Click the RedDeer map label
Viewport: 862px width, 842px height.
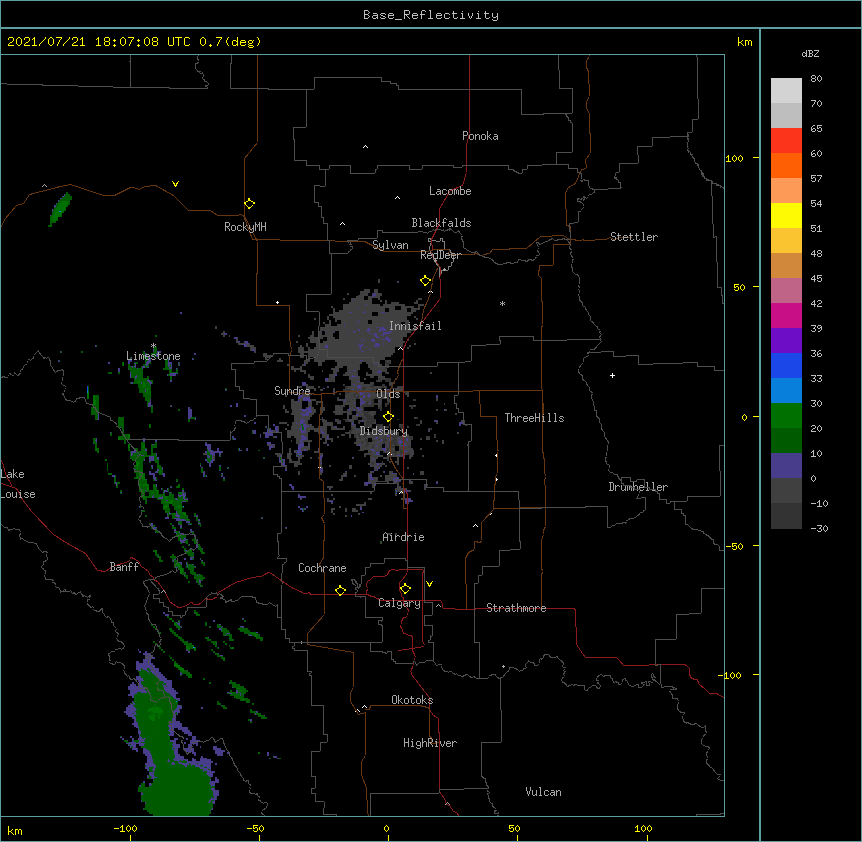440,255
